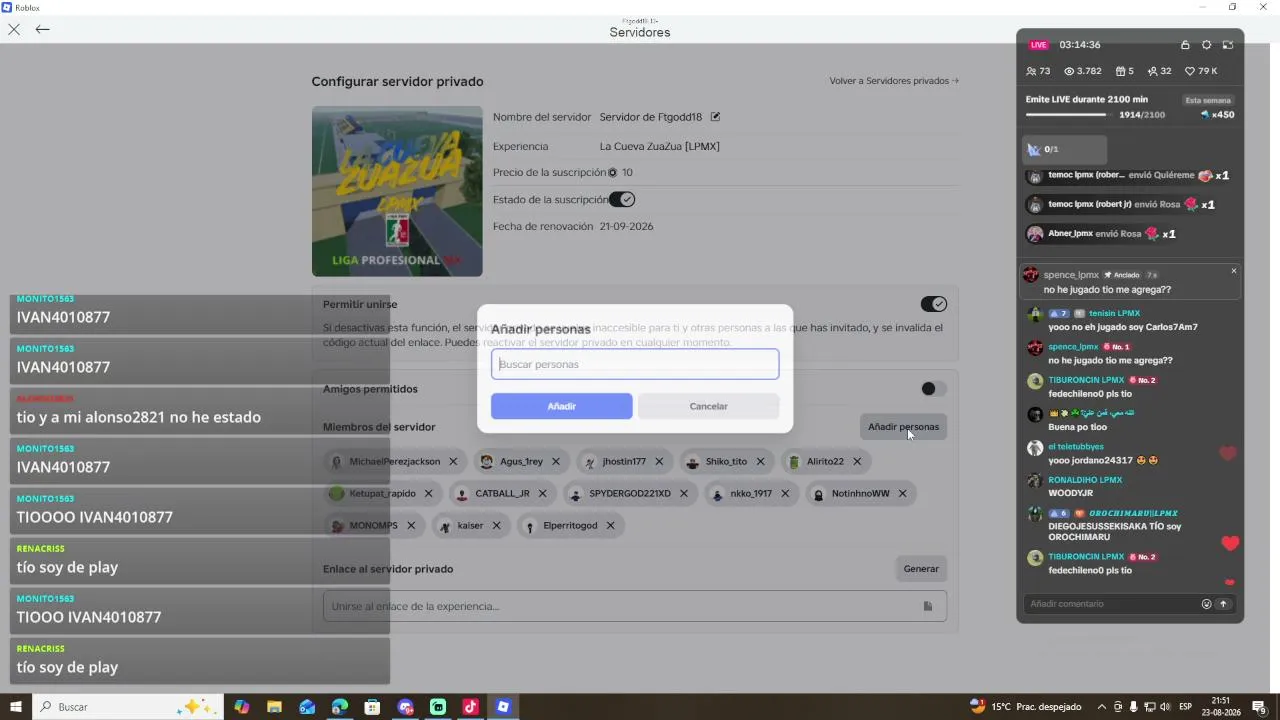
Task: Click the MichaelPerezjackson member name
Action: pyautogui.click(x=394, y=462)
